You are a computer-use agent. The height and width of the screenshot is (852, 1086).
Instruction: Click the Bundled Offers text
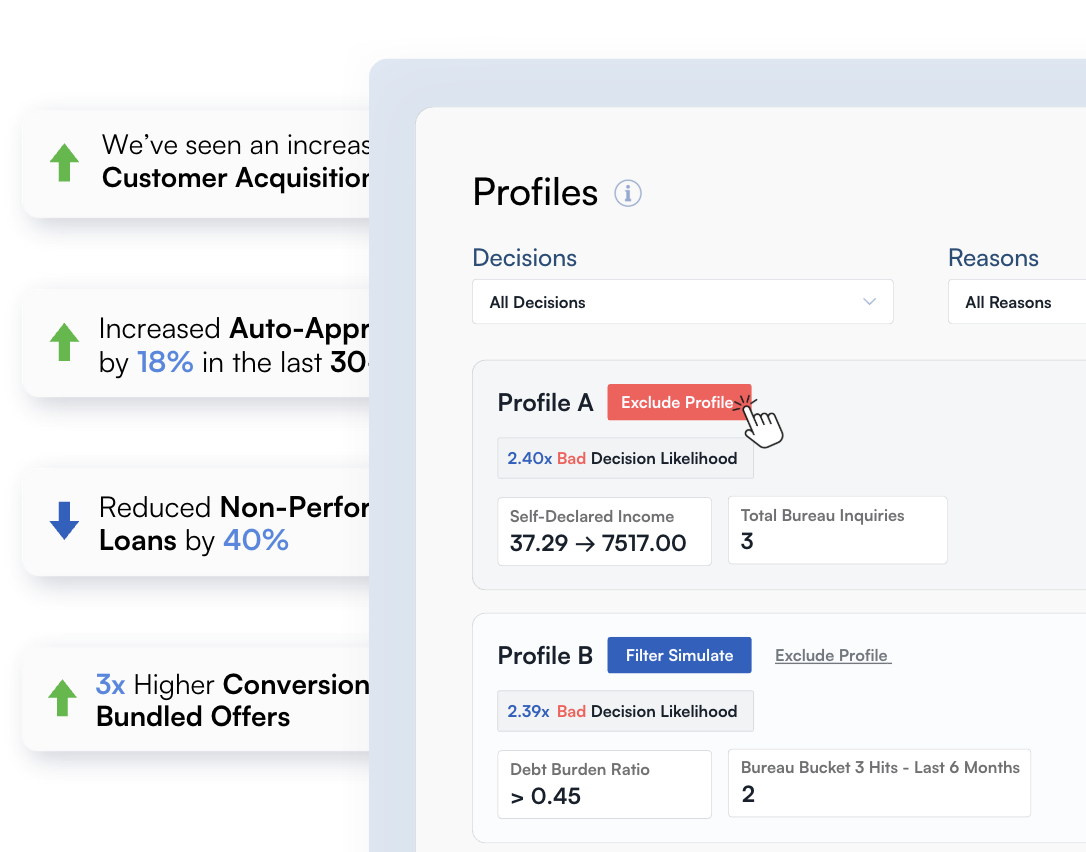pyautogui.click(x=193, y=717)
